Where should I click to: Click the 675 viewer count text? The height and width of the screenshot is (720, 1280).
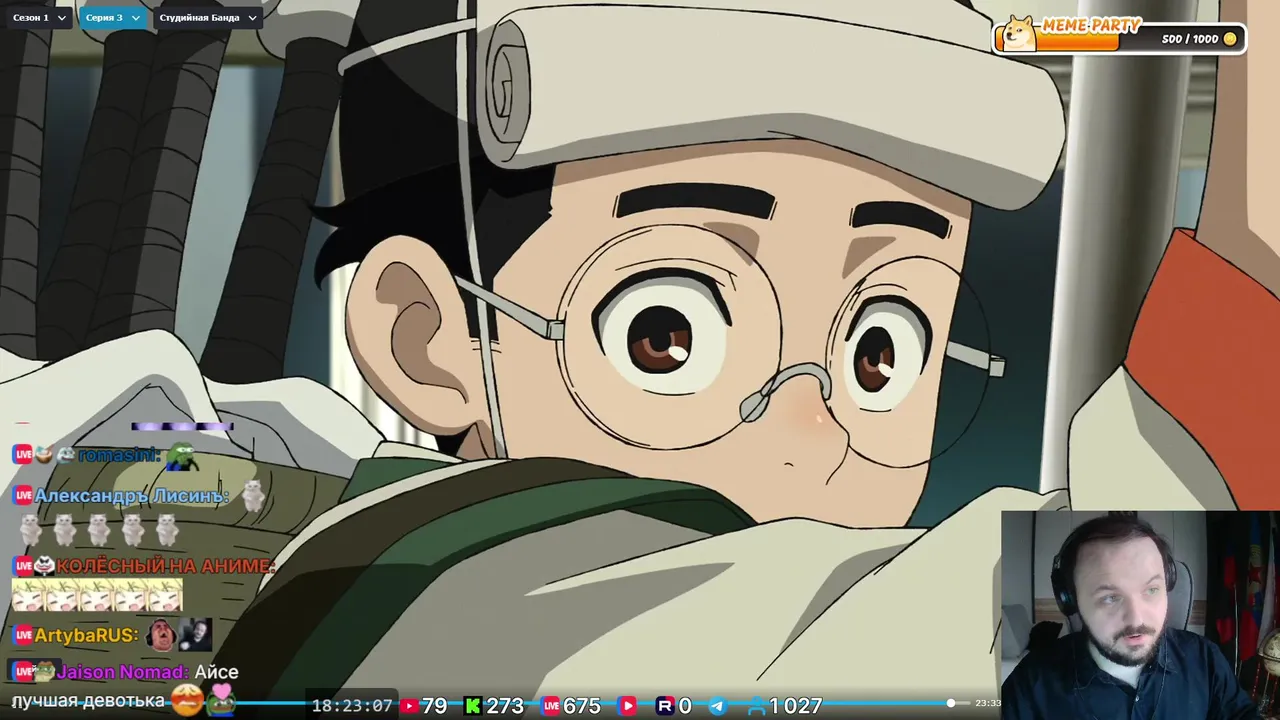tap(582, 706)
